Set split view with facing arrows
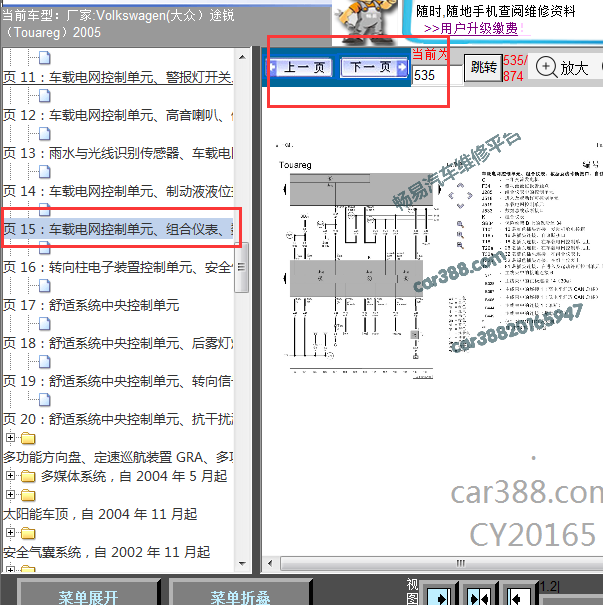603x605 pixels. click(478, 596)
